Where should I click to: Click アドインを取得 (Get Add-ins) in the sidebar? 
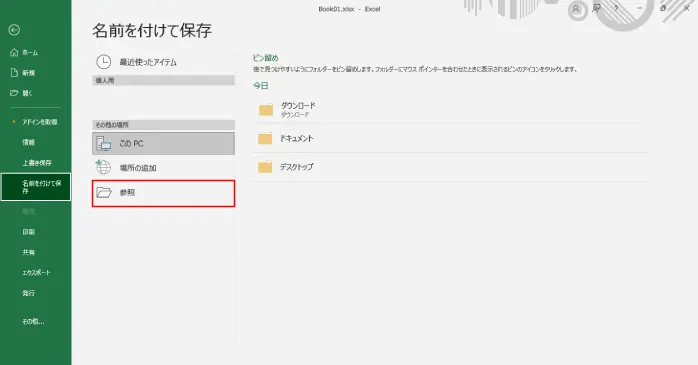click(x=36, y=122)
